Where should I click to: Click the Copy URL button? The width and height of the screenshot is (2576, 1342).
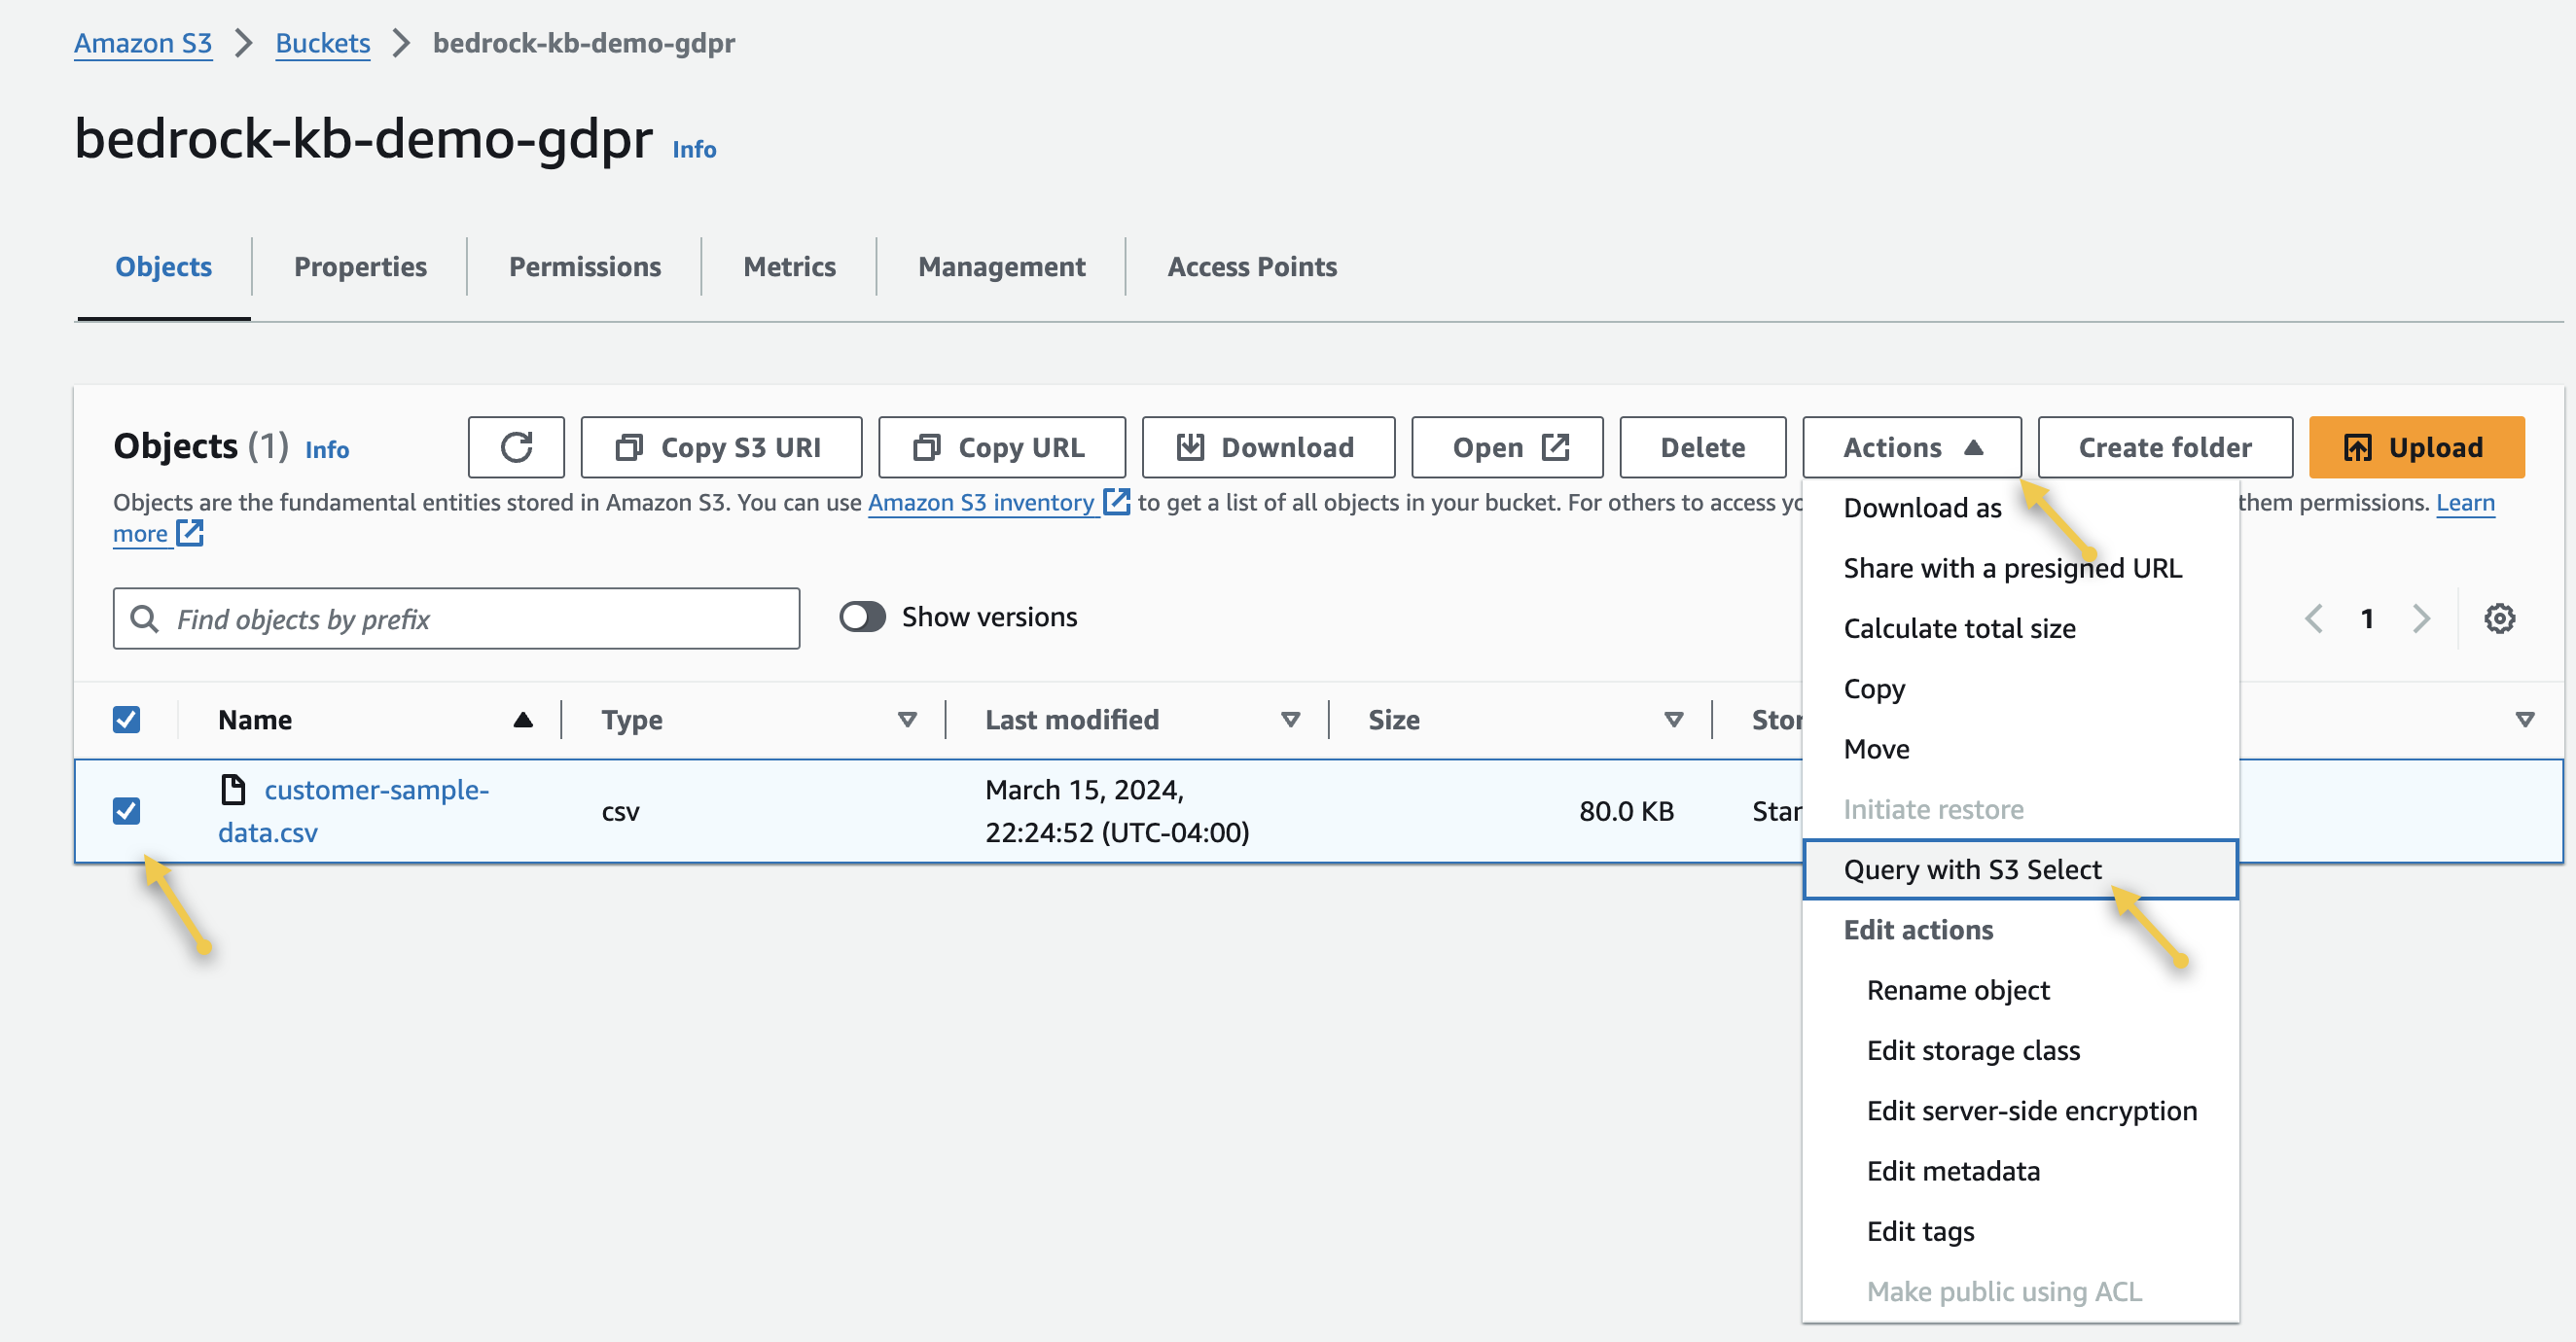pyautogui.click(x=1001, y=447)
